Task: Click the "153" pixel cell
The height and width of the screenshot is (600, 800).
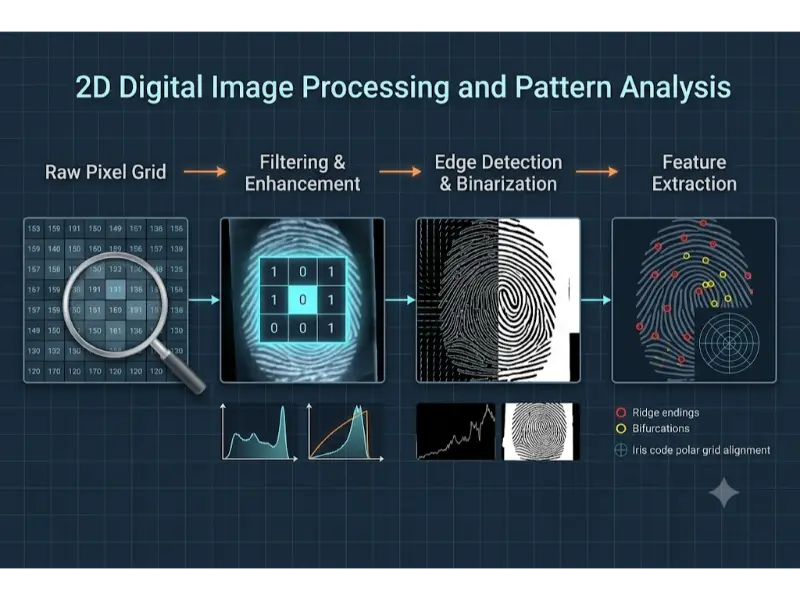Action: click(x=34, y=229)
